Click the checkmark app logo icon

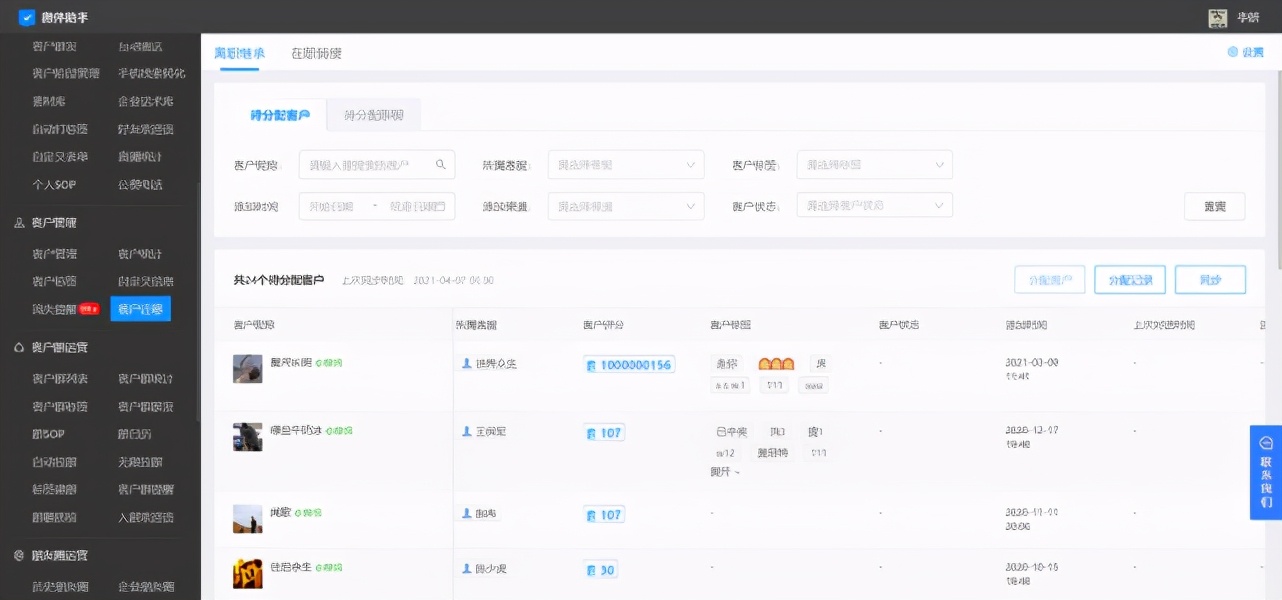tap(28, 16)
